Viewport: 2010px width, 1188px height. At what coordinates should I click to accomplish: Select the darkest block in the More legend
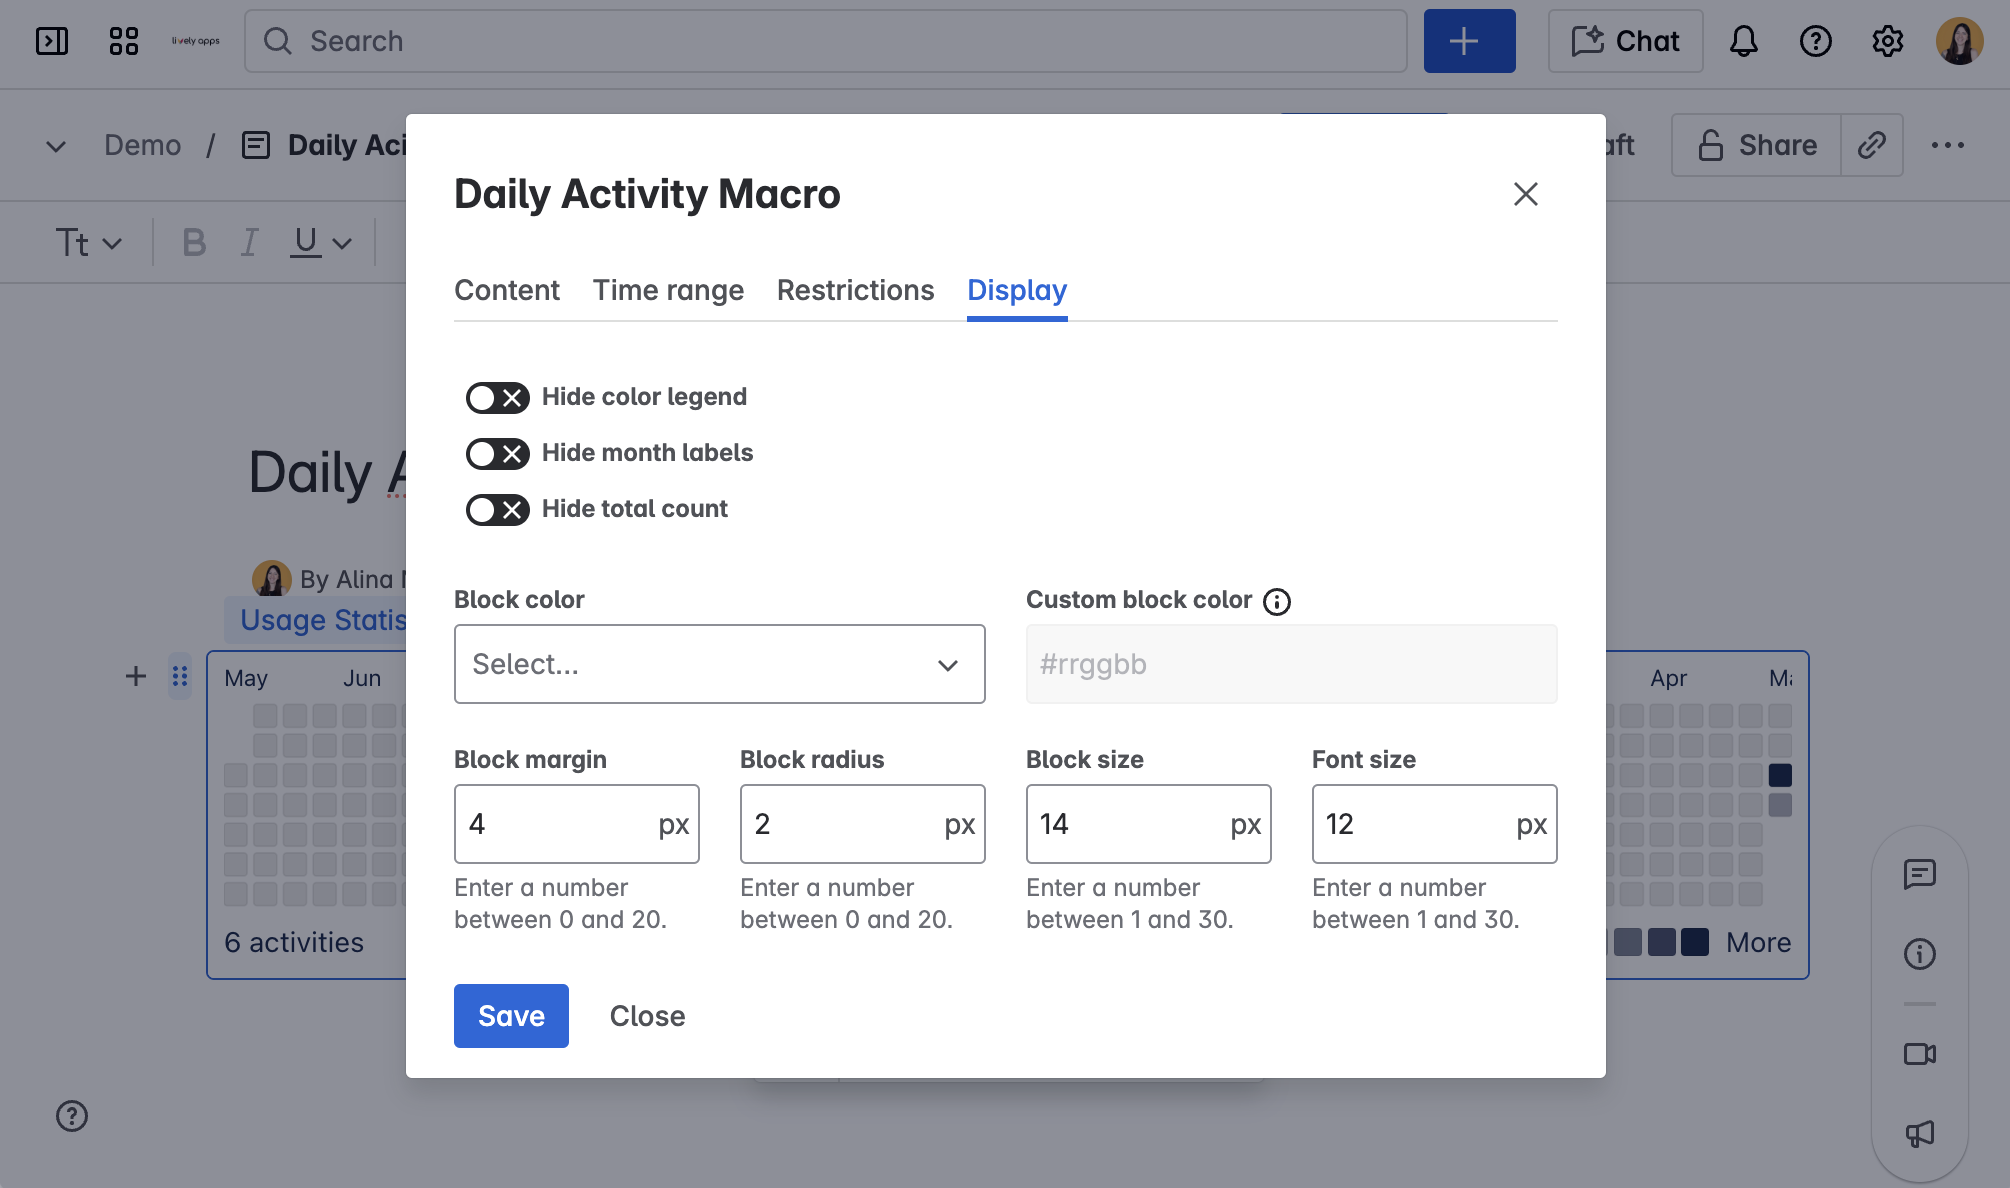(x=1693, y=941)
